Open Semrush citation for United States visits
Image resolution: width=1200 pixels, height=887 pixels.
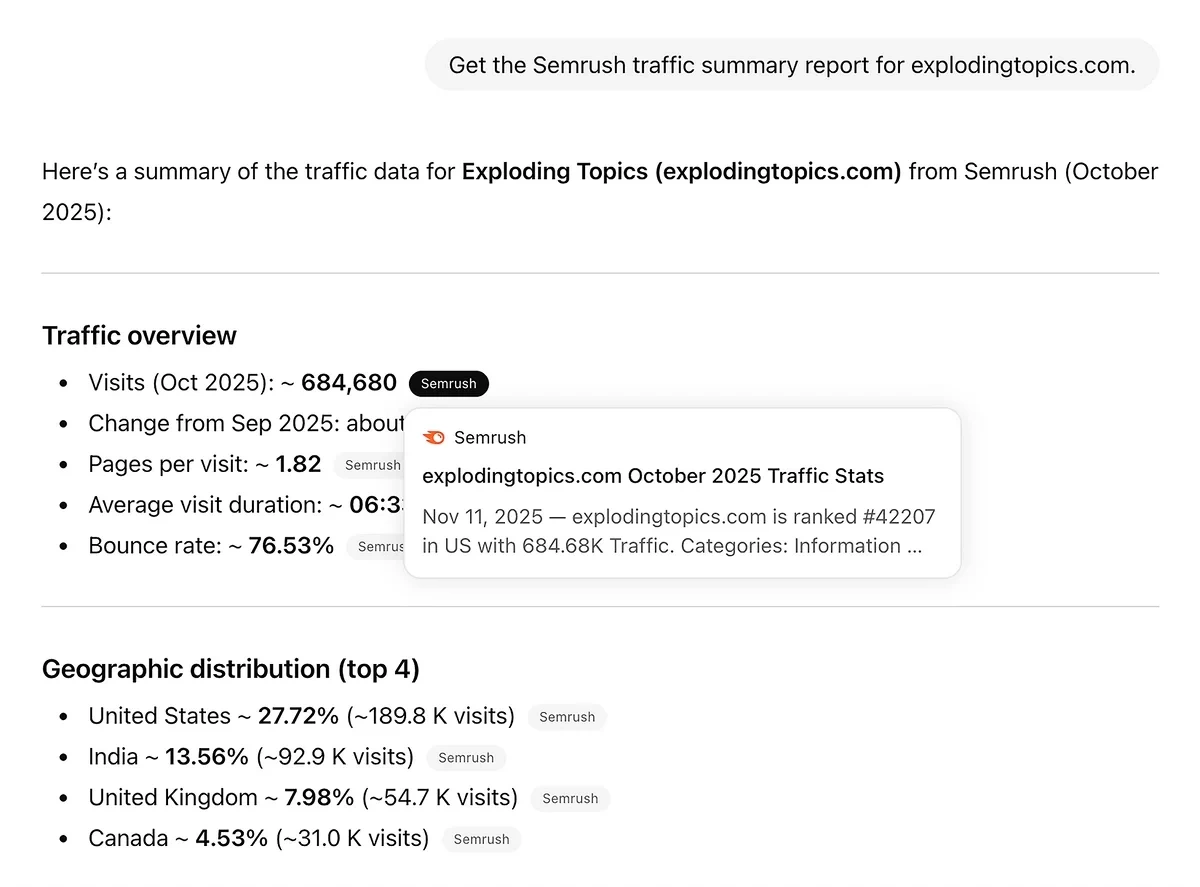[567, 717]
